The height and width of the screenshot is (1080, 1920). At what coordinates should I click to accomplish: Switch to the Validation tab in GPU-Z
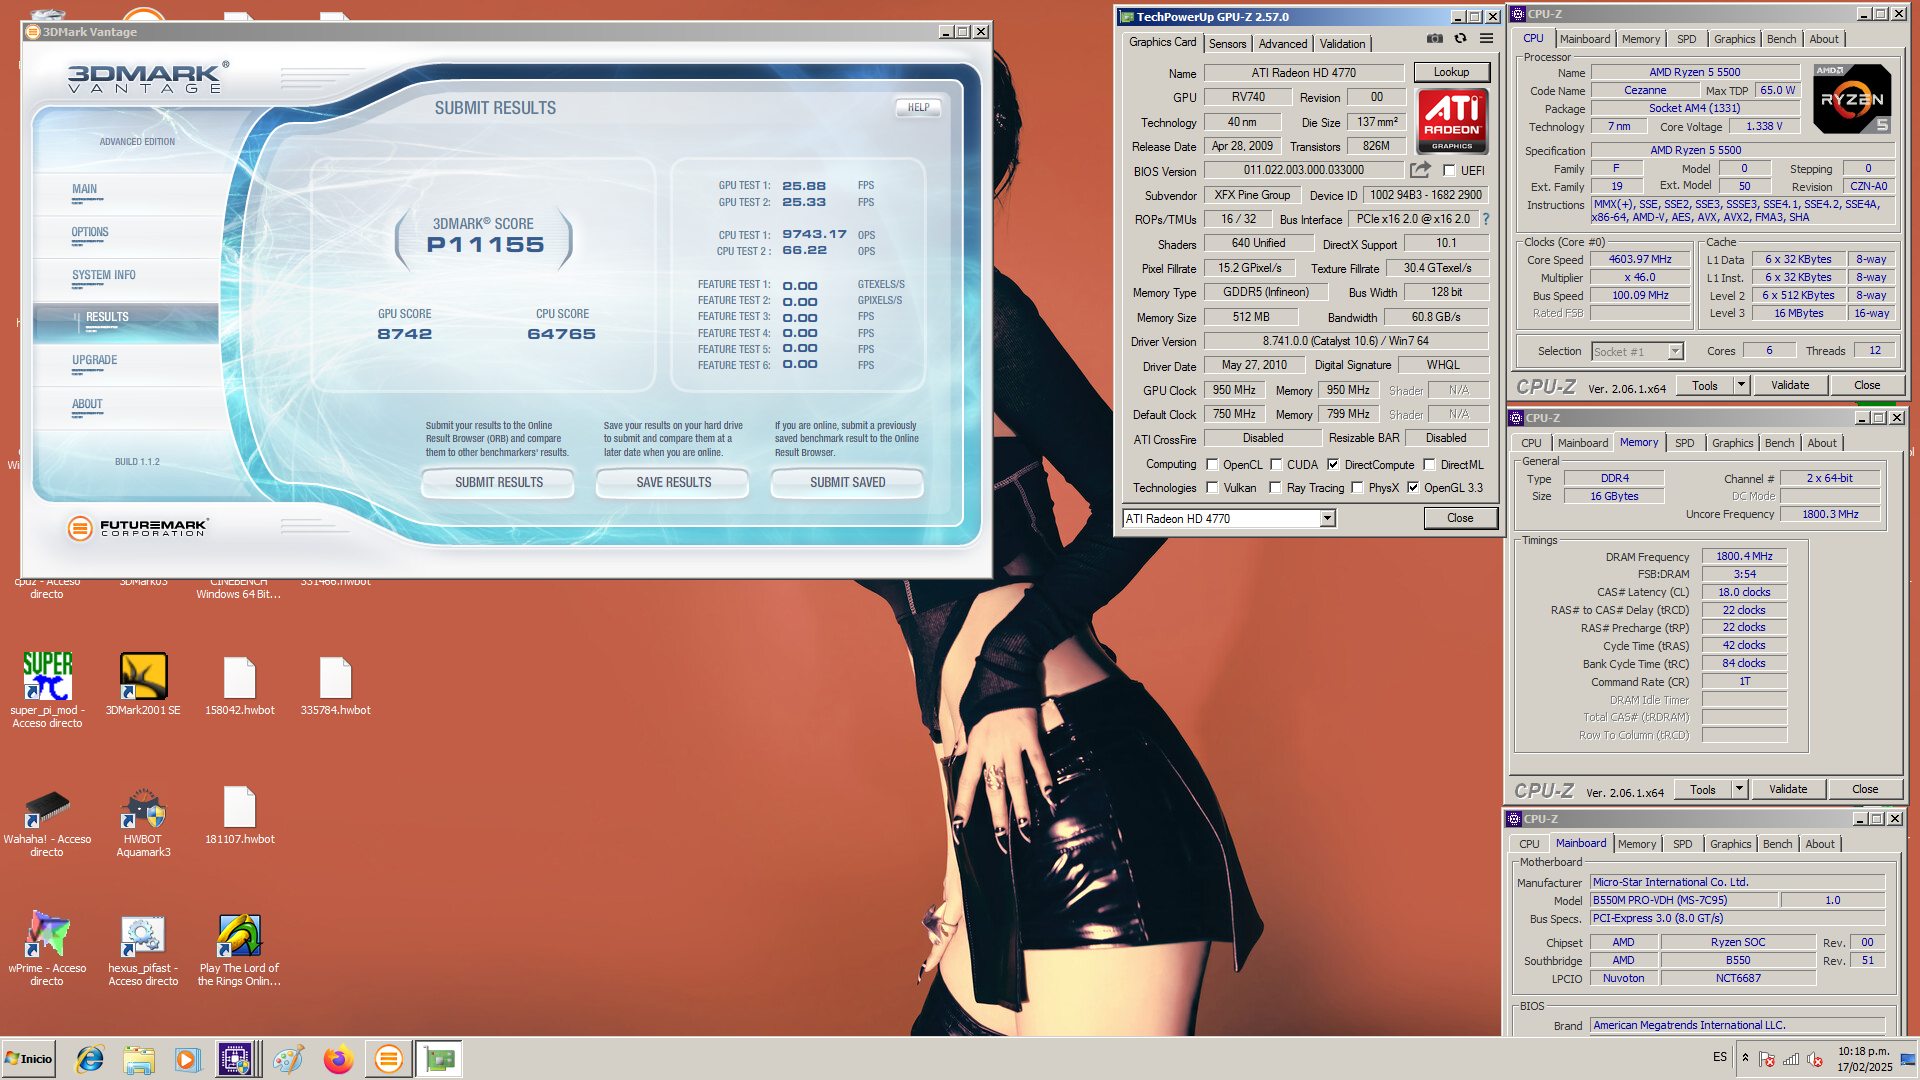click(1342, 44)
